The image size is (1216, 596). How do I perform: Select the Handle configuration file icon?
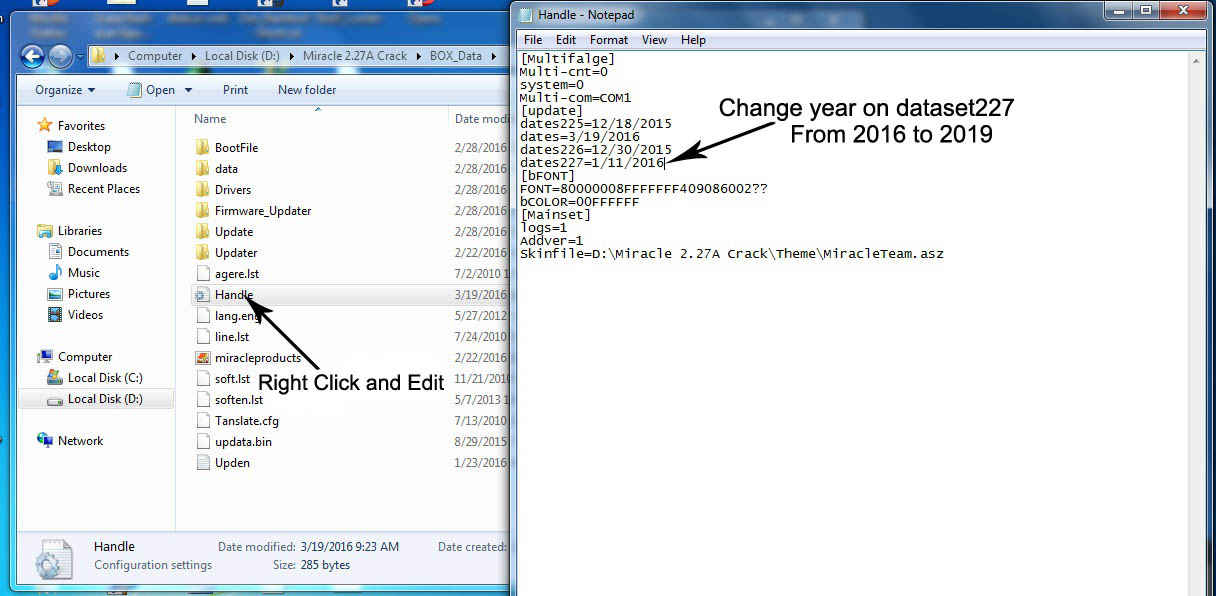pos(202,294)
